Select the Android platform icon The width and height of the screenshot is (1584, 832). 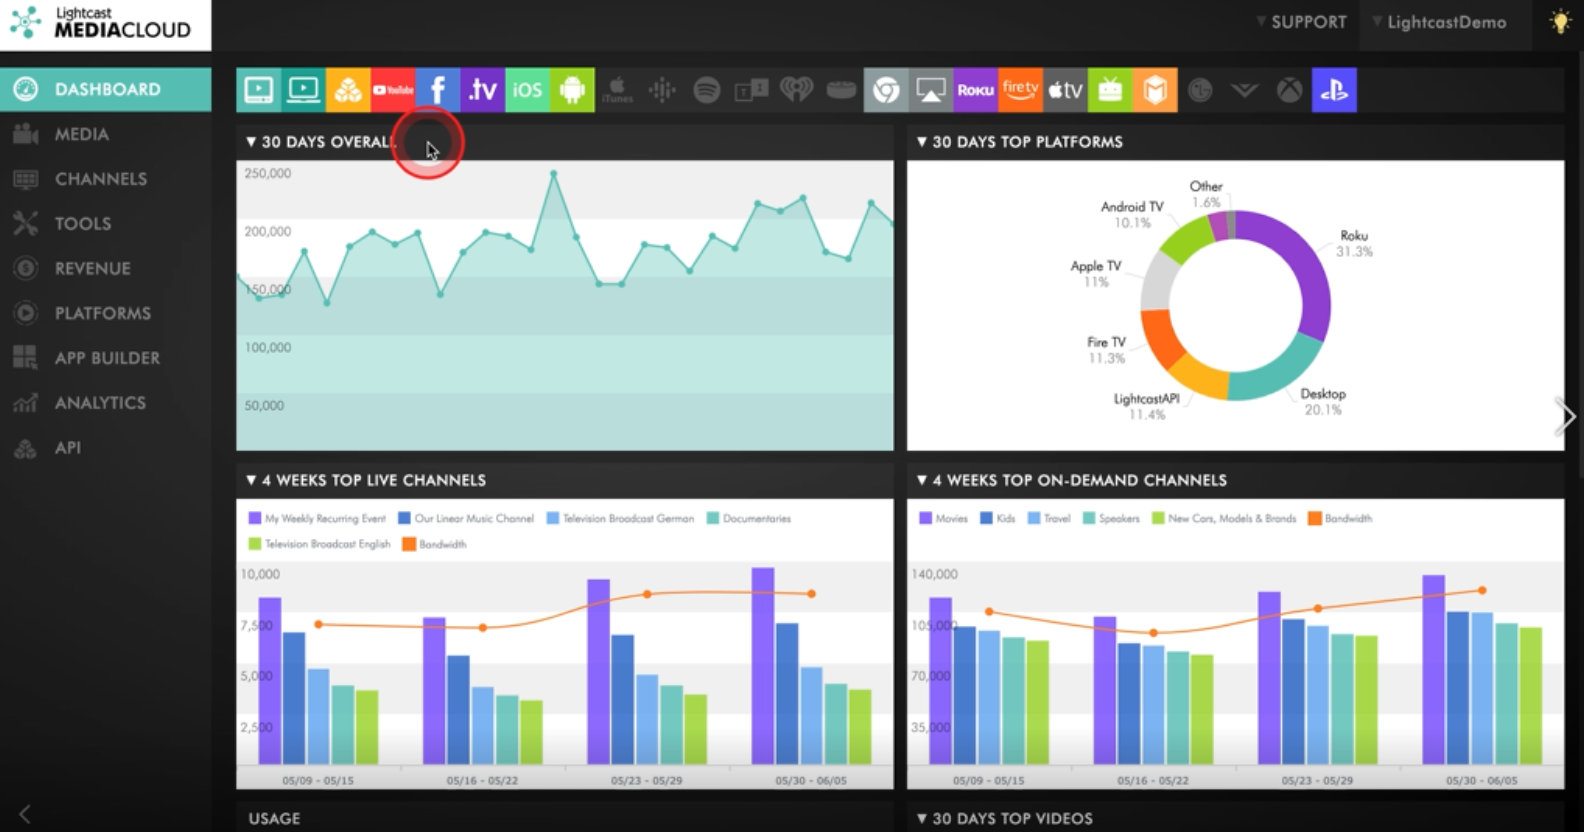click(572, 90)
